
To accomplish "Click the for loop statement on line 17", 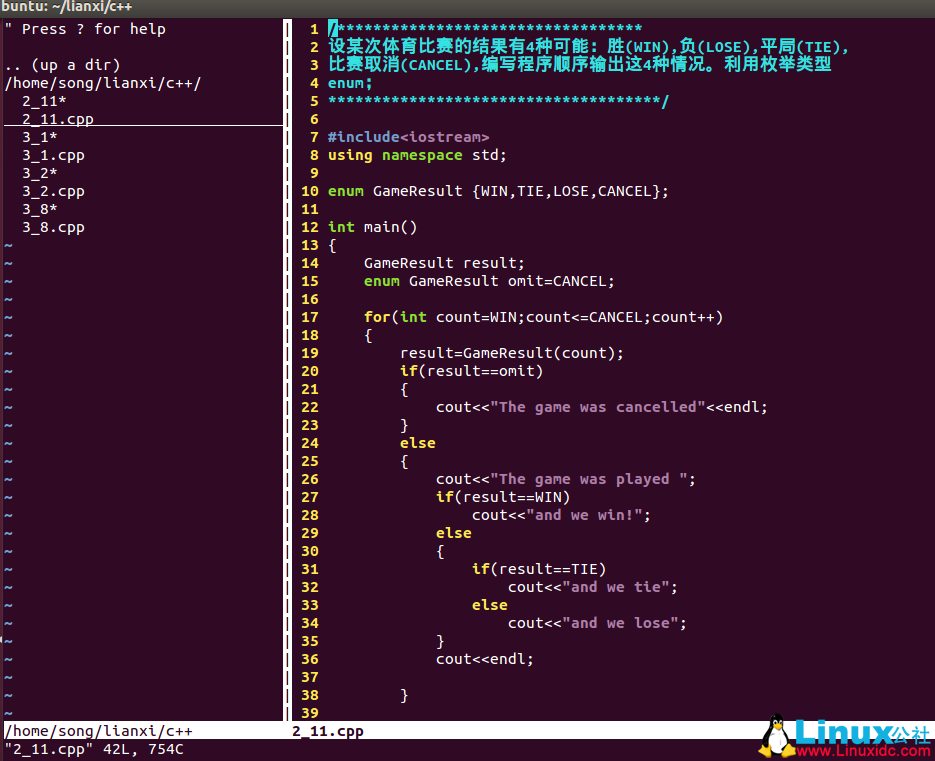I will (543, 317).
